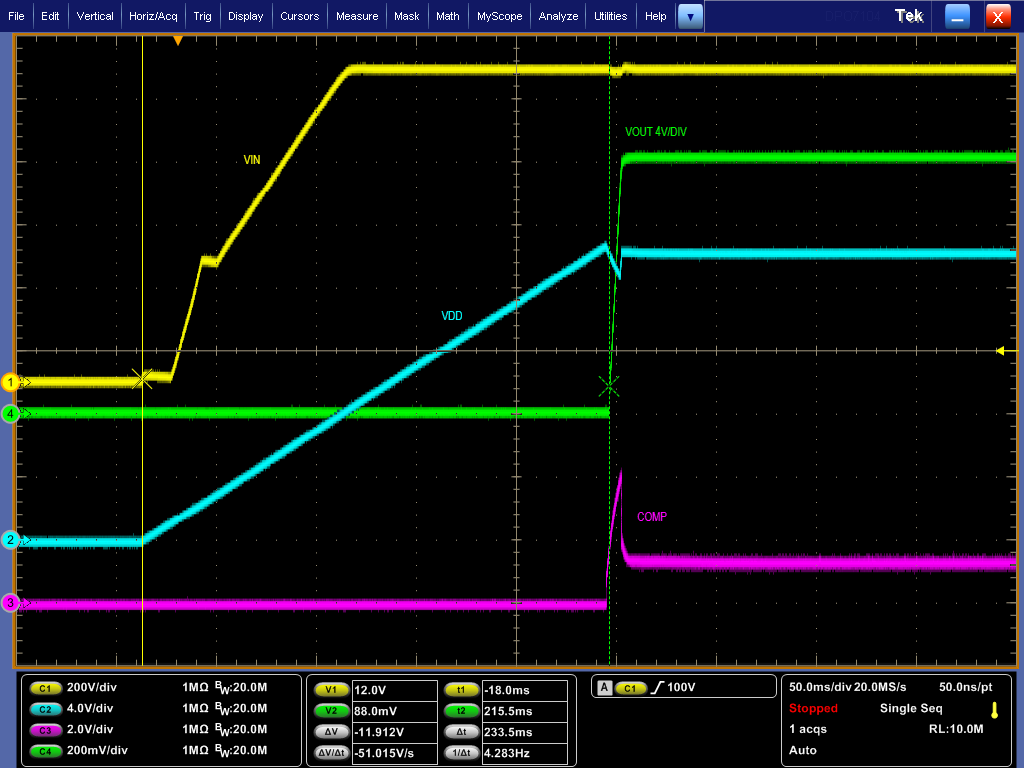Toggle the Stopped acquisition state
1024x768 pixels.
point(812,708)
